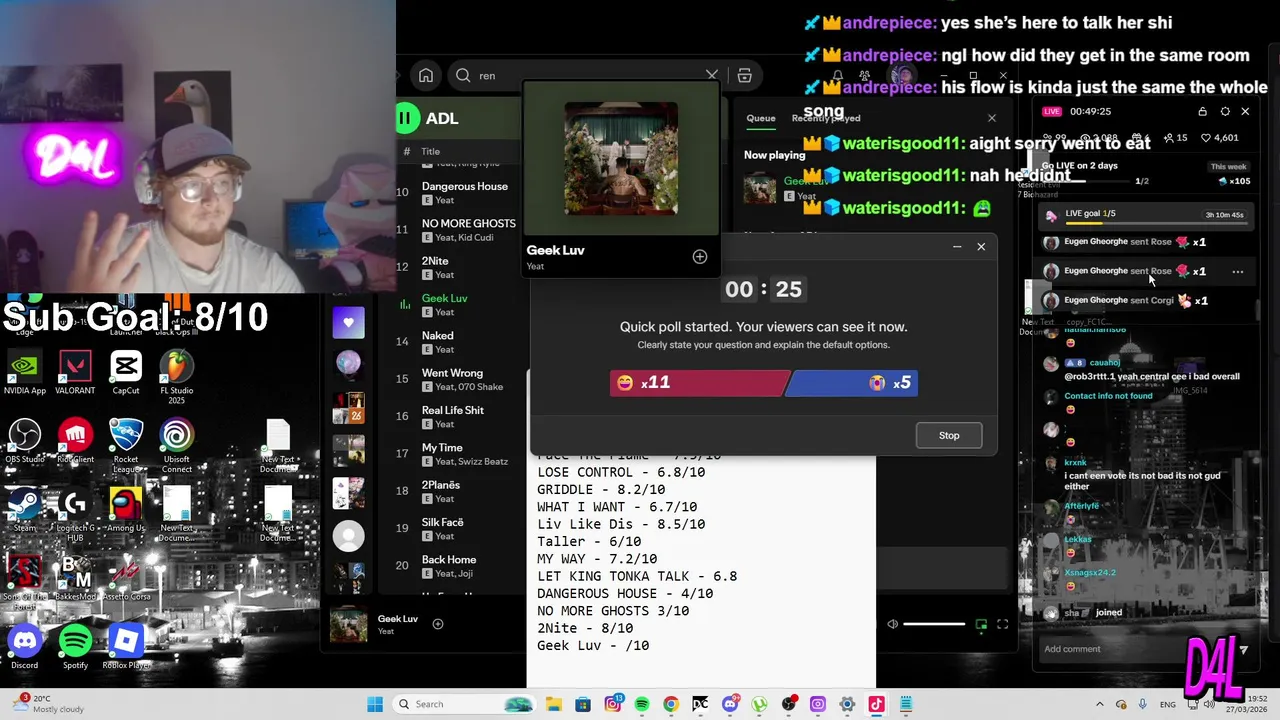
Task: Add Geek Luv to library from popup
Action: point(700,257)
